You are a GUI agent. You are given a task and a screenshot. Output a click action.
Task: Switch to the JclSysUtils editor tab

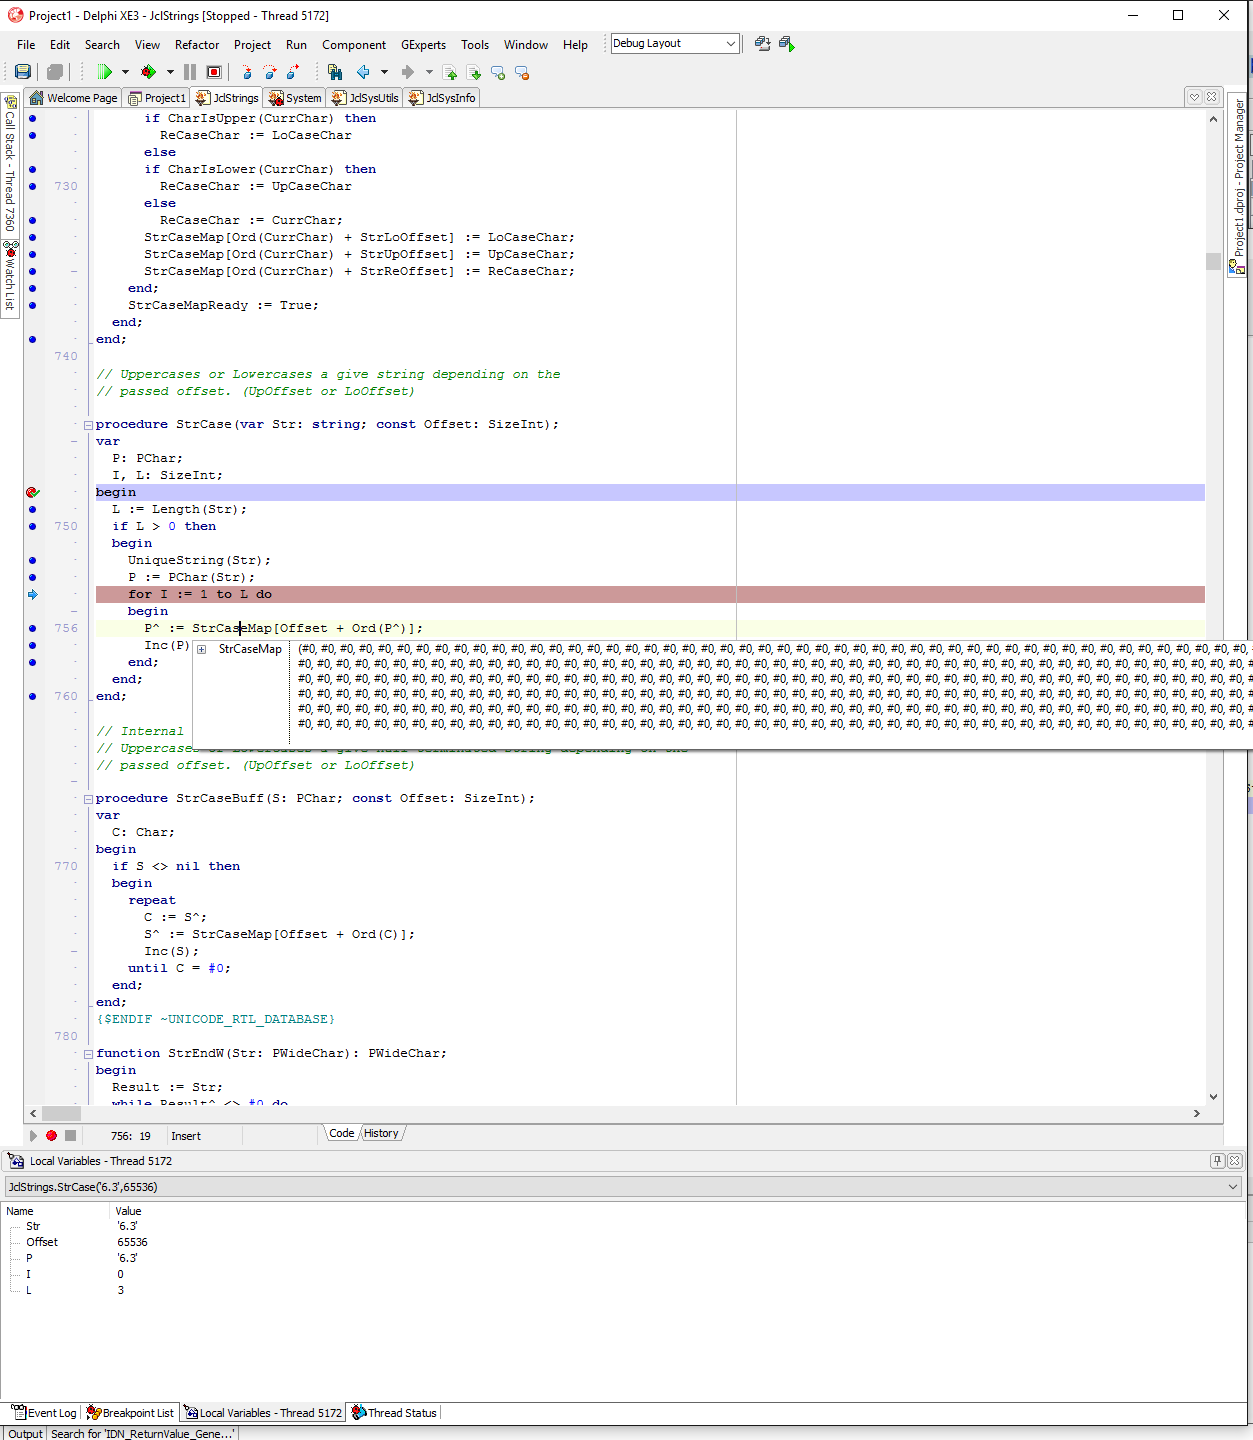(366, 98)
